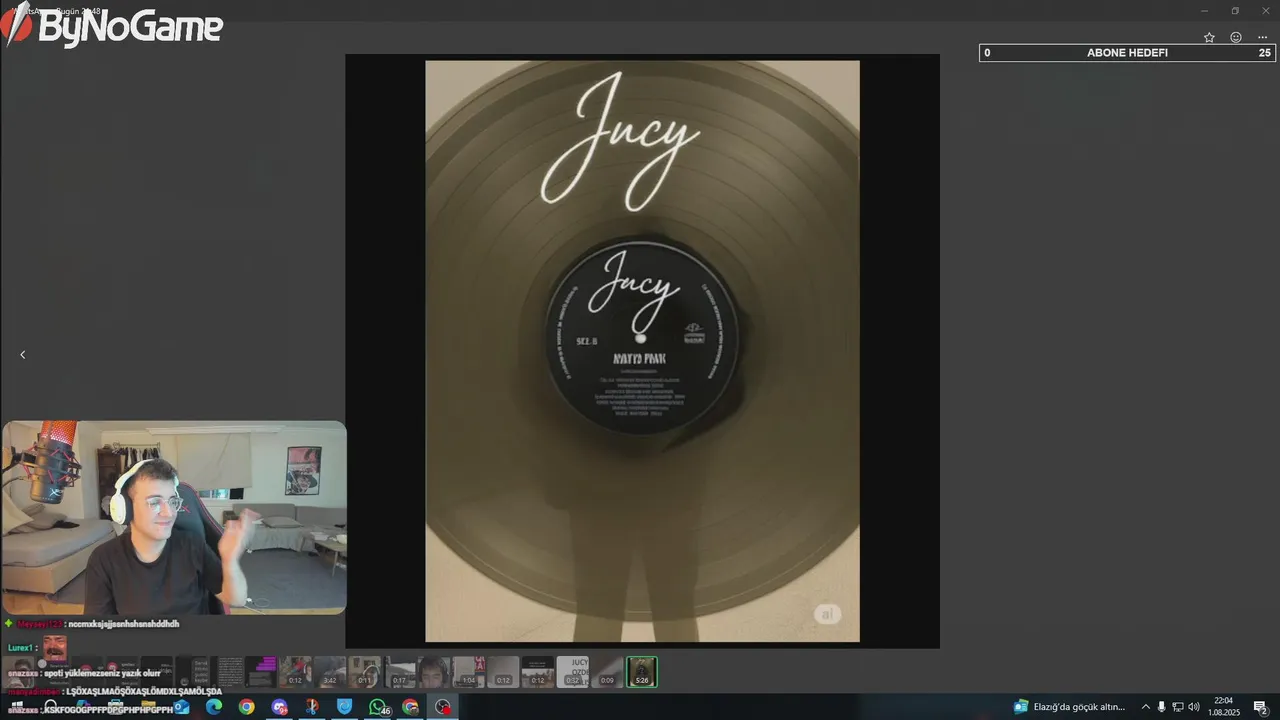Open the active recording app taskbar icon
The width and height of the screenshot is (1280, 720).
(443, 707)
